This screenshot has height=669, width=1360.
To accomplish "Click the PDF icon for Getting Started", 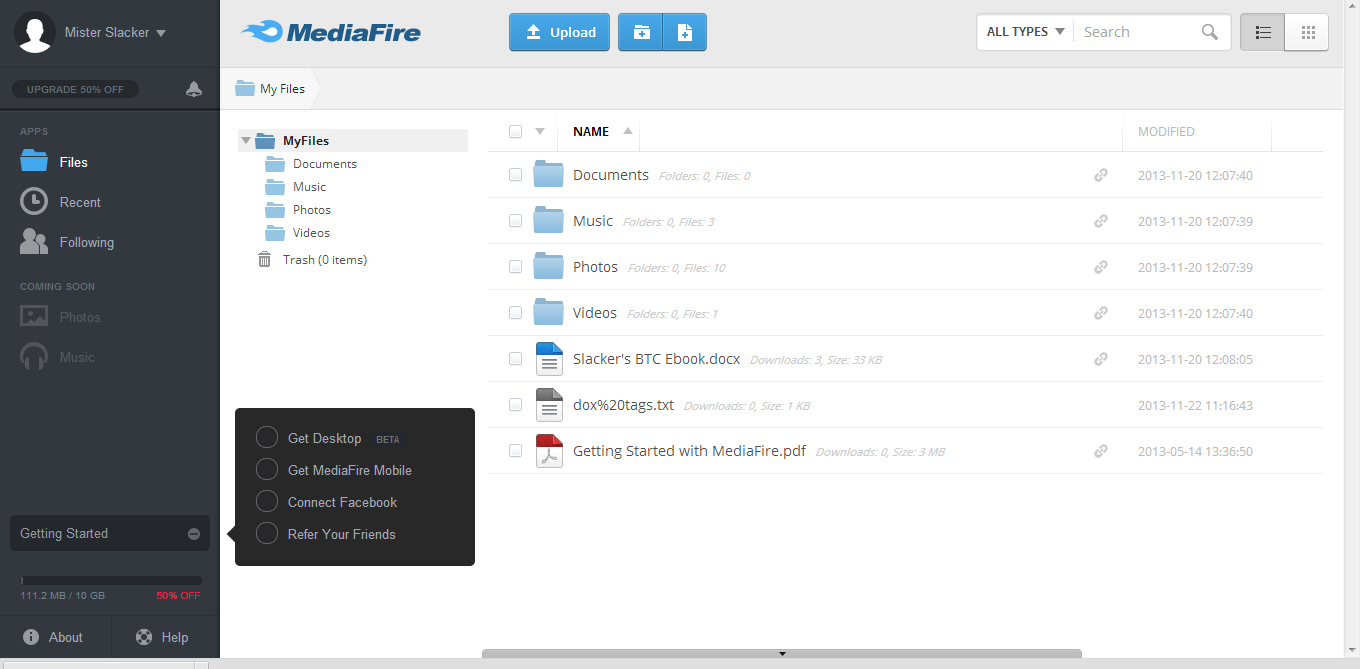I will [x=549, y=450].
